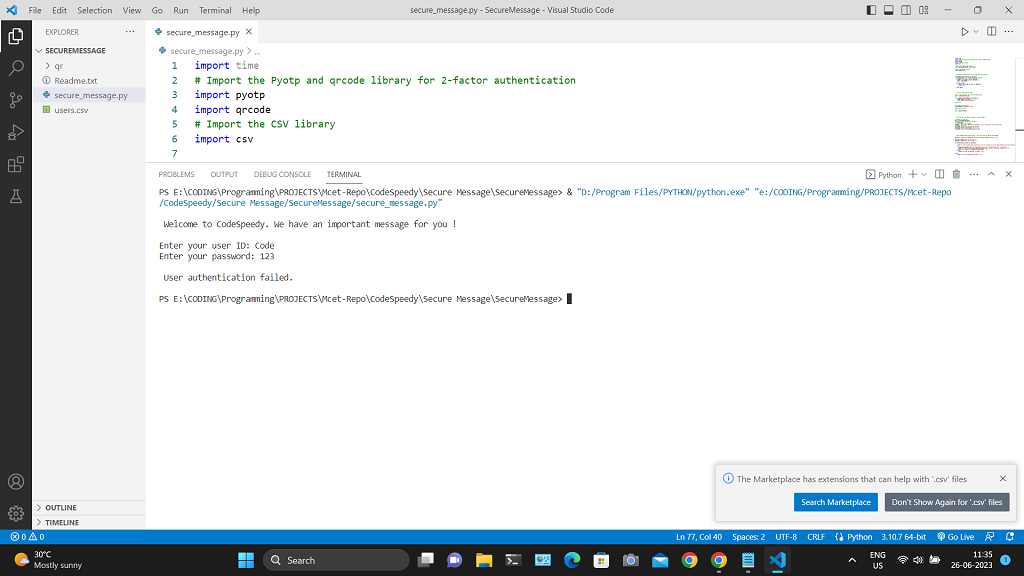
Task: Close the terminal panel
Action: [x=1009, y=174]
